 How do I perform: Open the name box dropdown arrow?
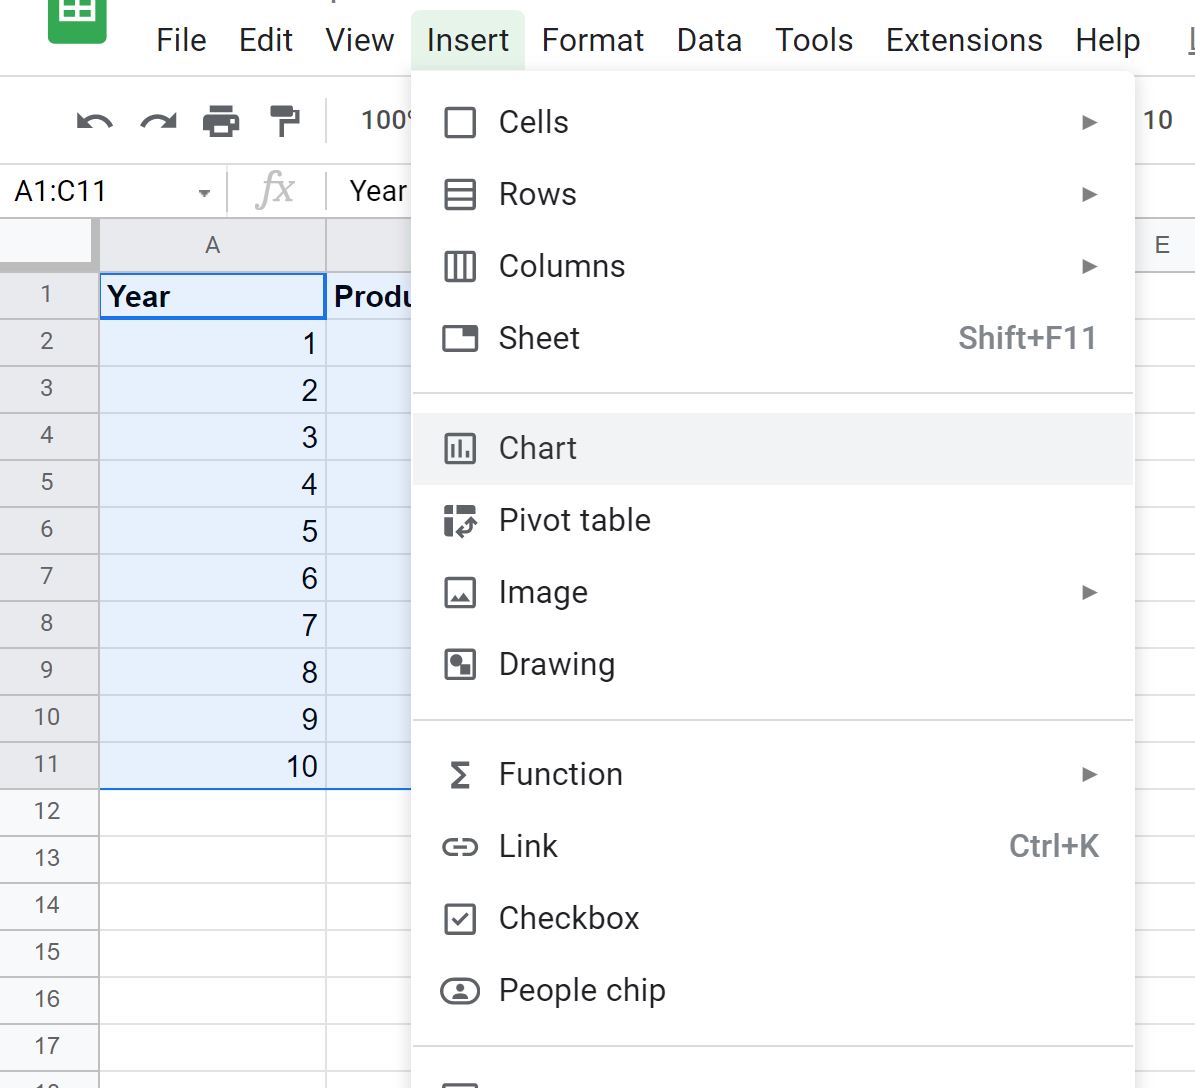[x=204, y=193]
